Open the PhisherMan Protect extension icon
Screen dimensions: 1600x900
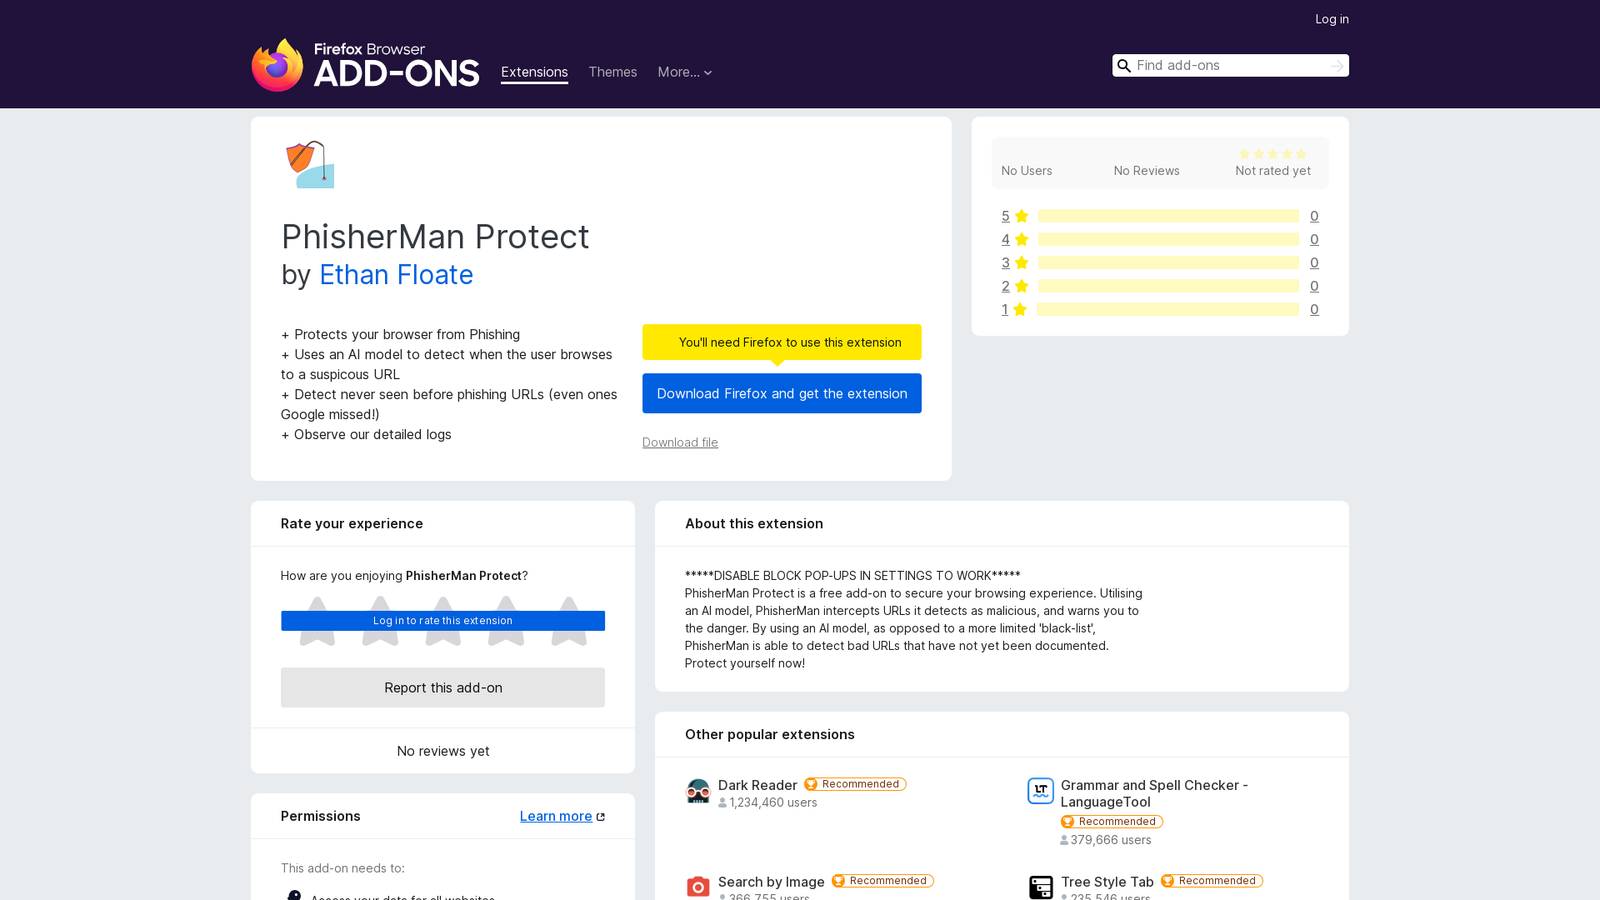[310, 164]
